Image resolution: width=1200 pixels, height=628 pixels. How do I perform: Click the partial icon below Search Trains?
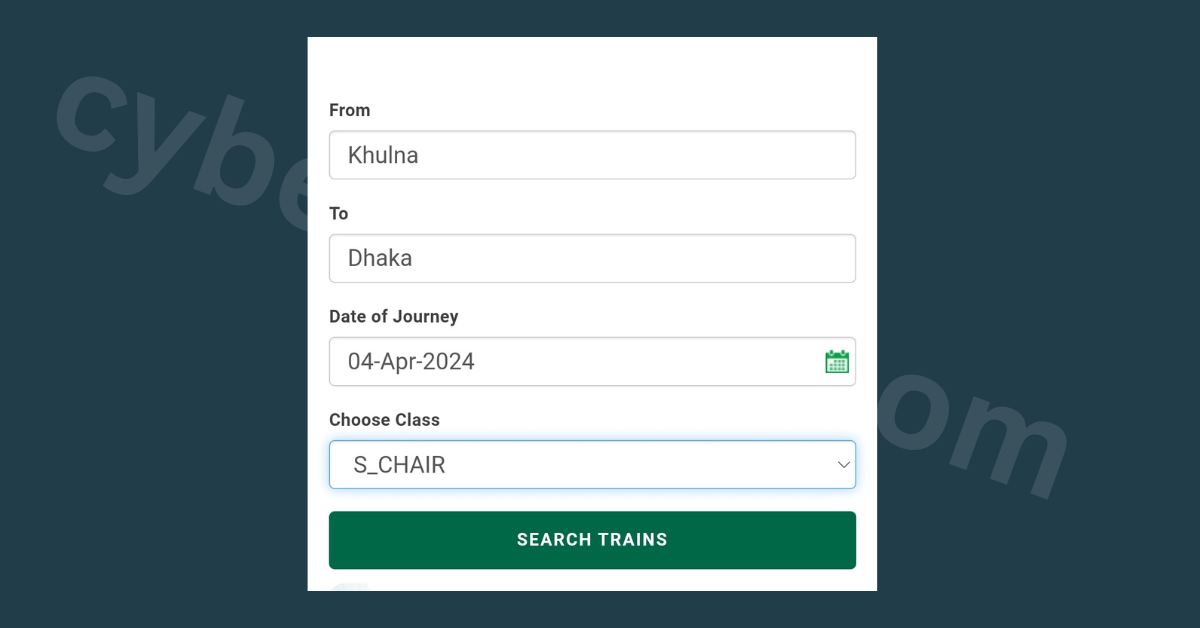350,587
